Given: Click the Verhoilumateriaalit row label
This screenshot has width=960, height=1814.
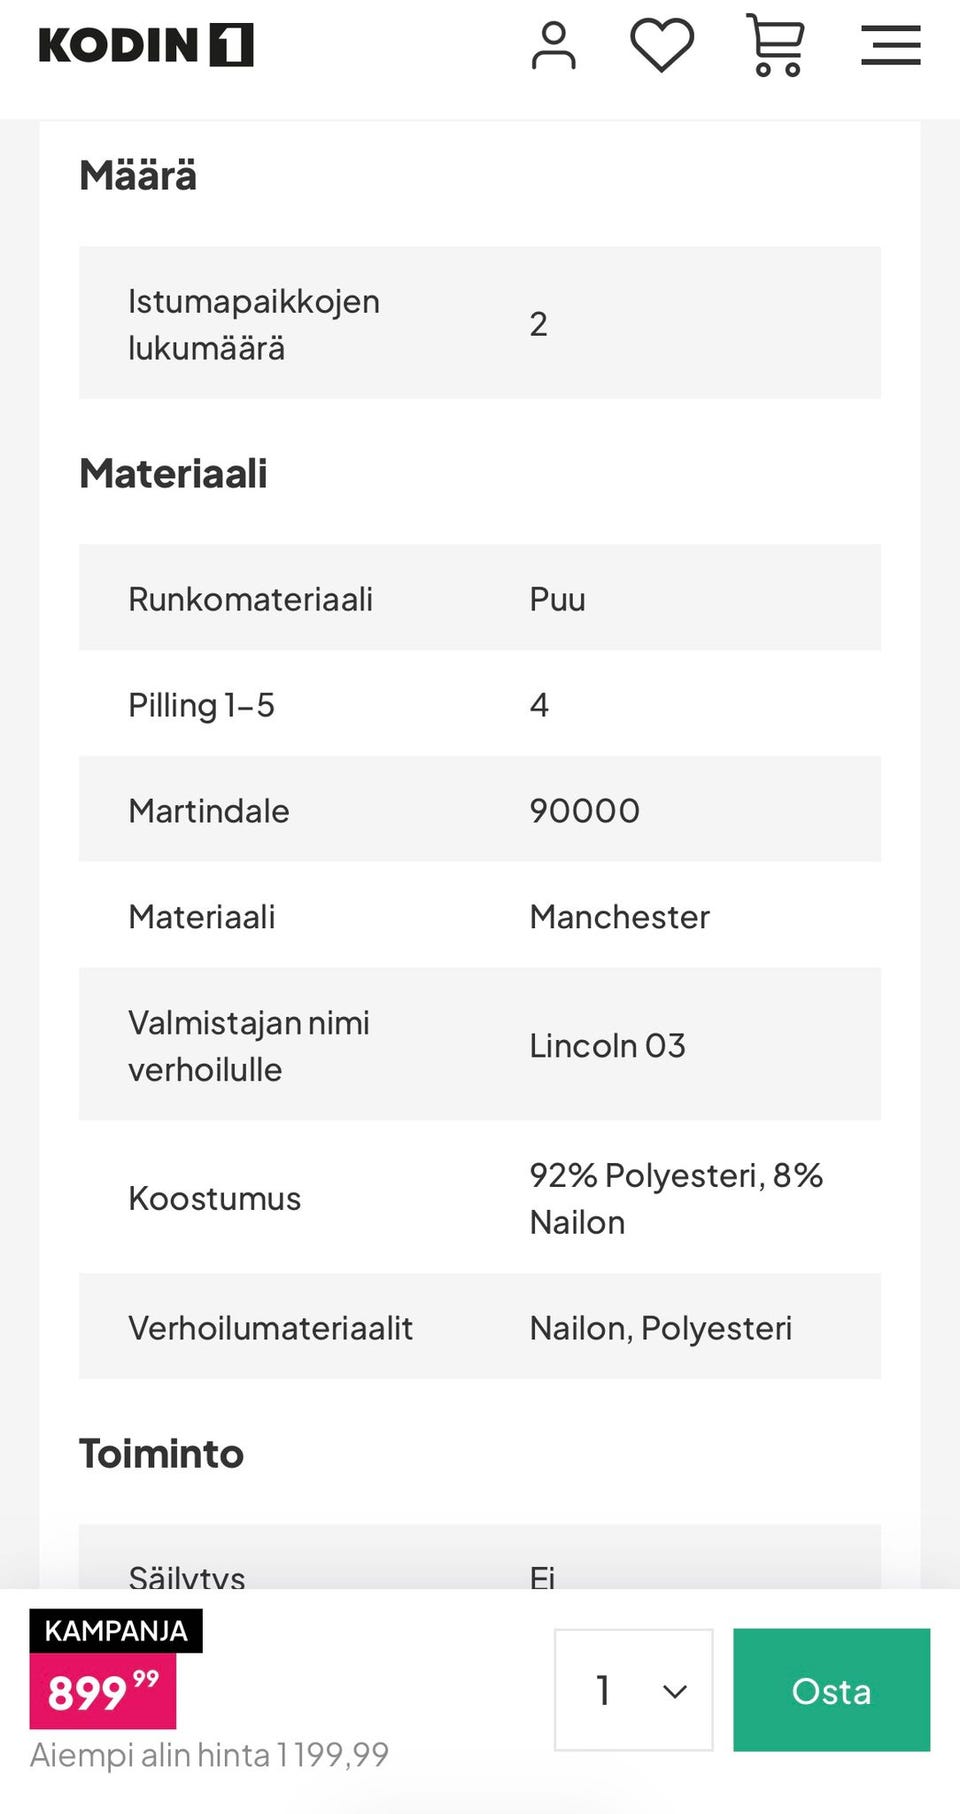Looking at the screenshot, I should pos(270,1328).
